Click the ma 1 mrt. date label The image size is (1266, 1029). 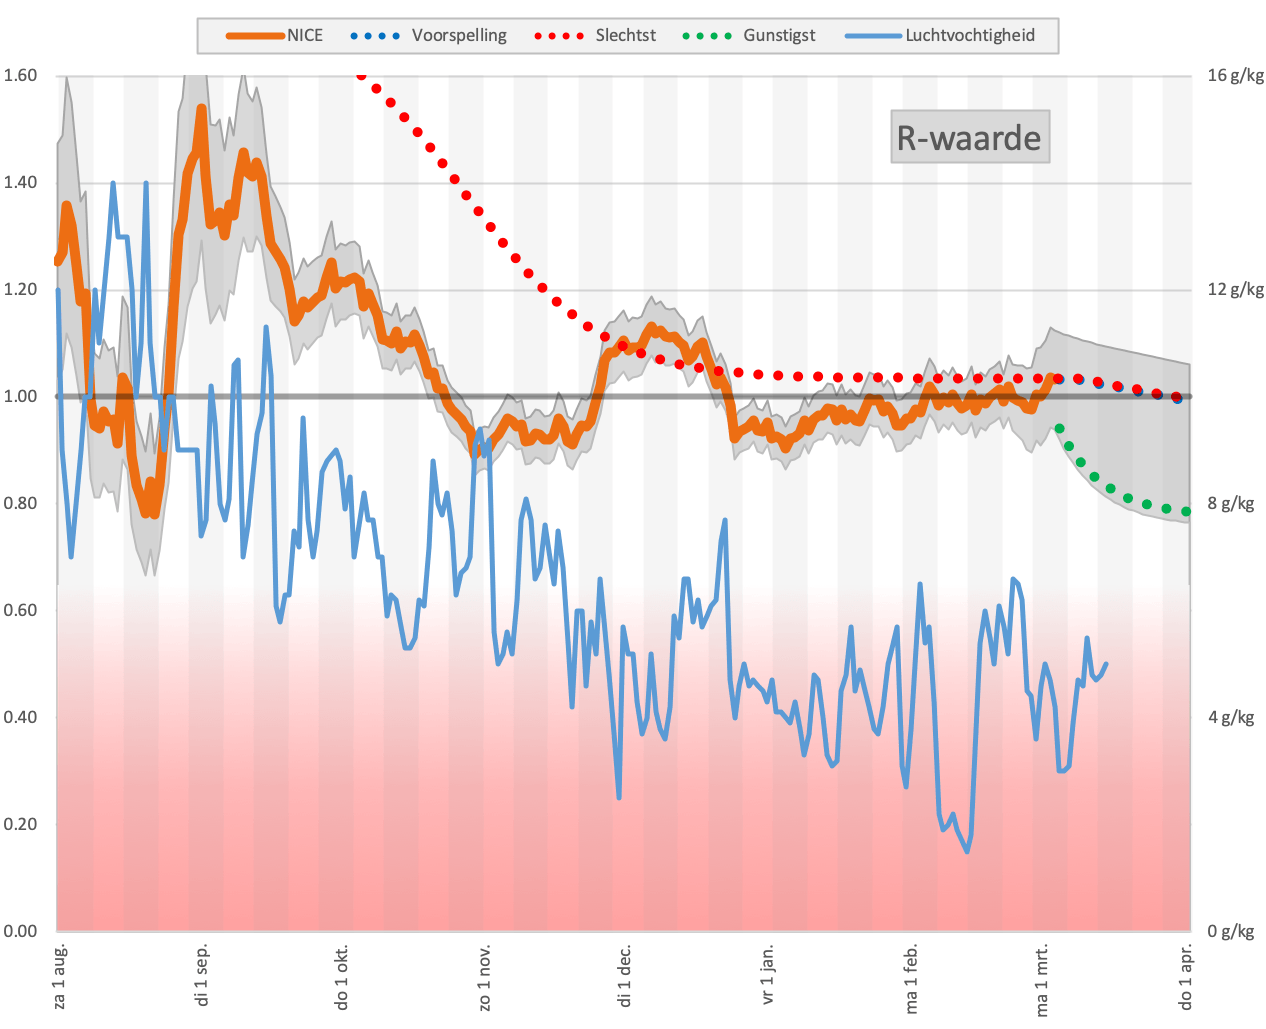point(1043,979)
